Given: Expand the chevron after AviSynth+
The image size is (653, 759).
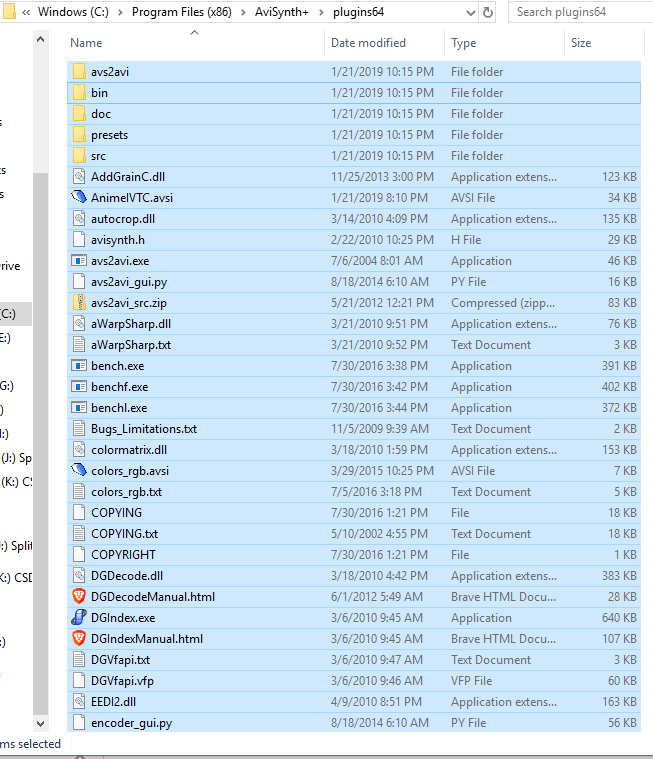Looking at the screenshot, I should click(321, 12).
